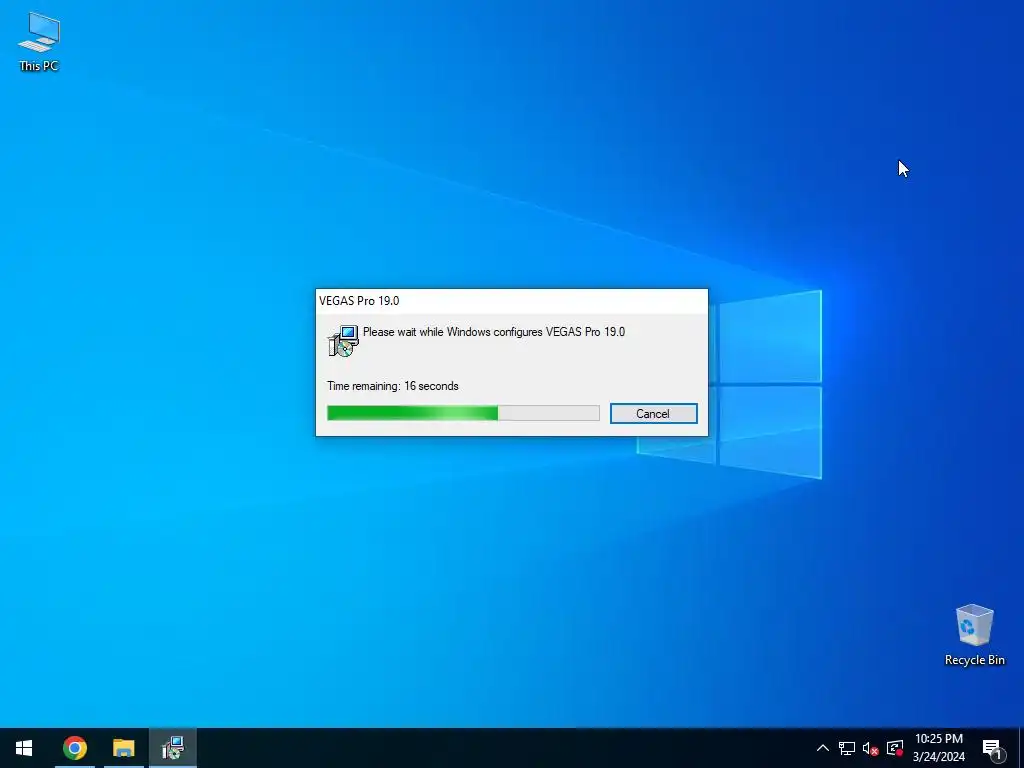Select the Recycle Bin desktop icon
Viewport: 1024px width, 768px height.
pos(974,635)
